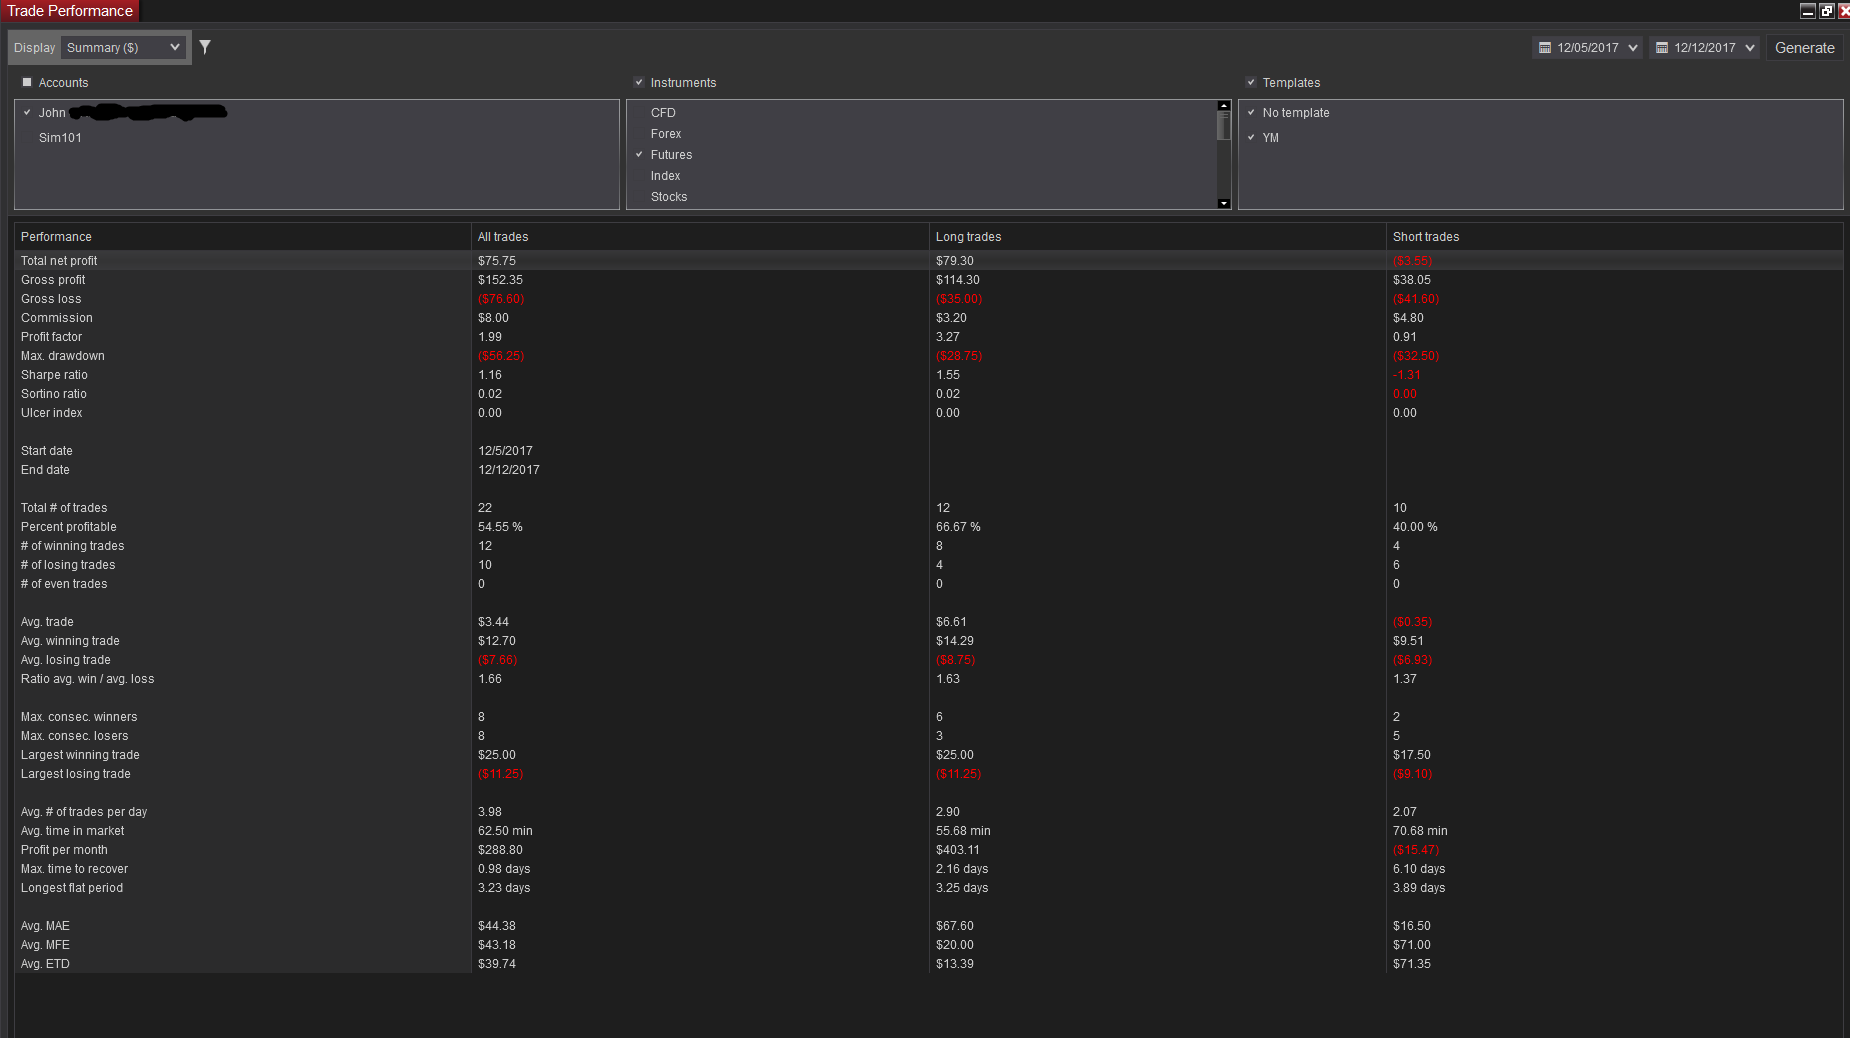
Task: Select the Max. consec. winners label
Action: pos(79,717)
